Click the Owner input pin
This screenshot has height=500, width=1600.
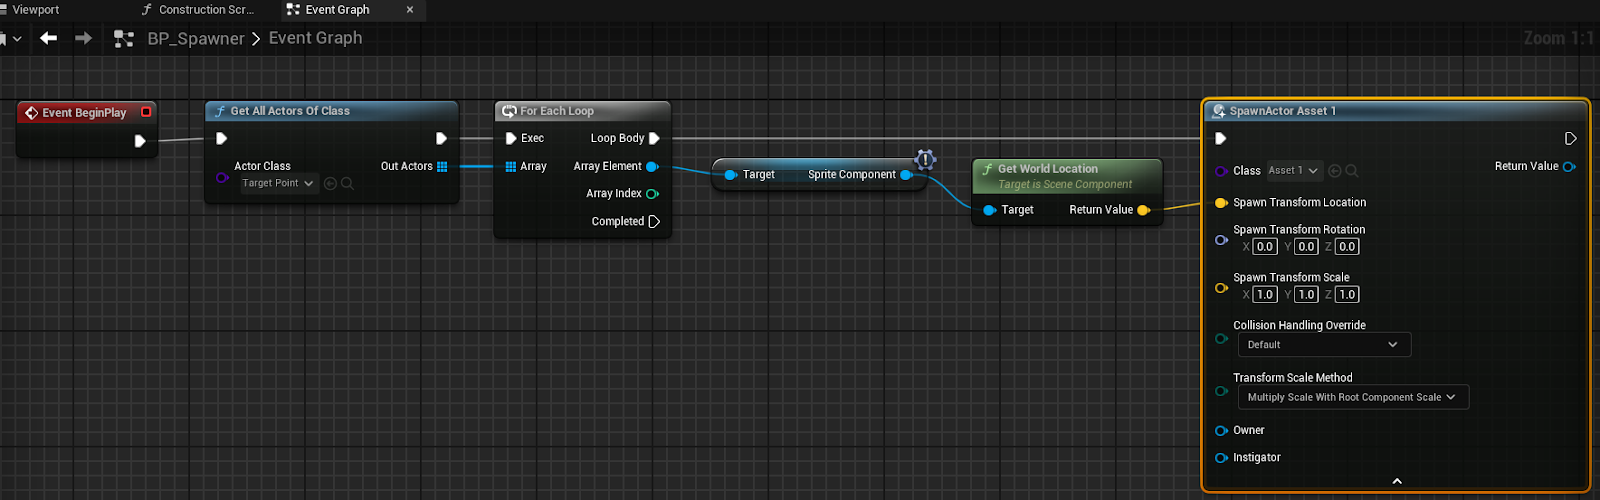coord(1221,431)
